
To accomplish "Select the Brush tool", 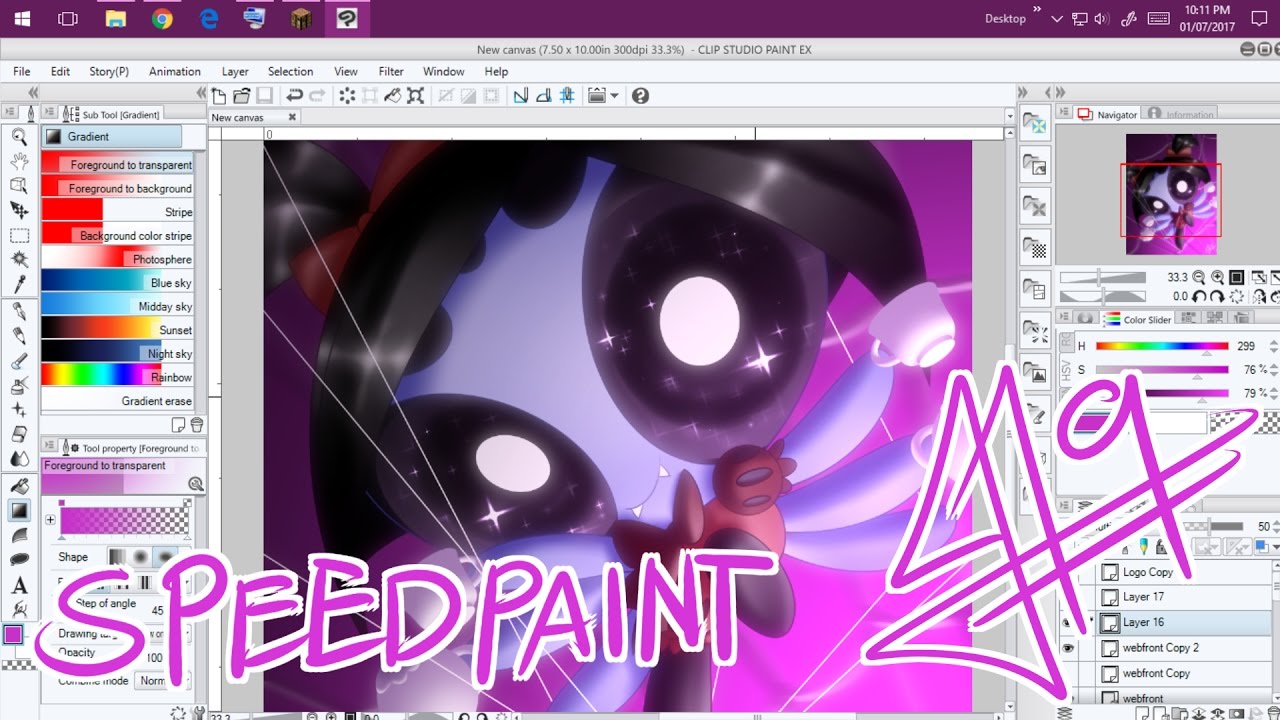I will coord(19,361).
